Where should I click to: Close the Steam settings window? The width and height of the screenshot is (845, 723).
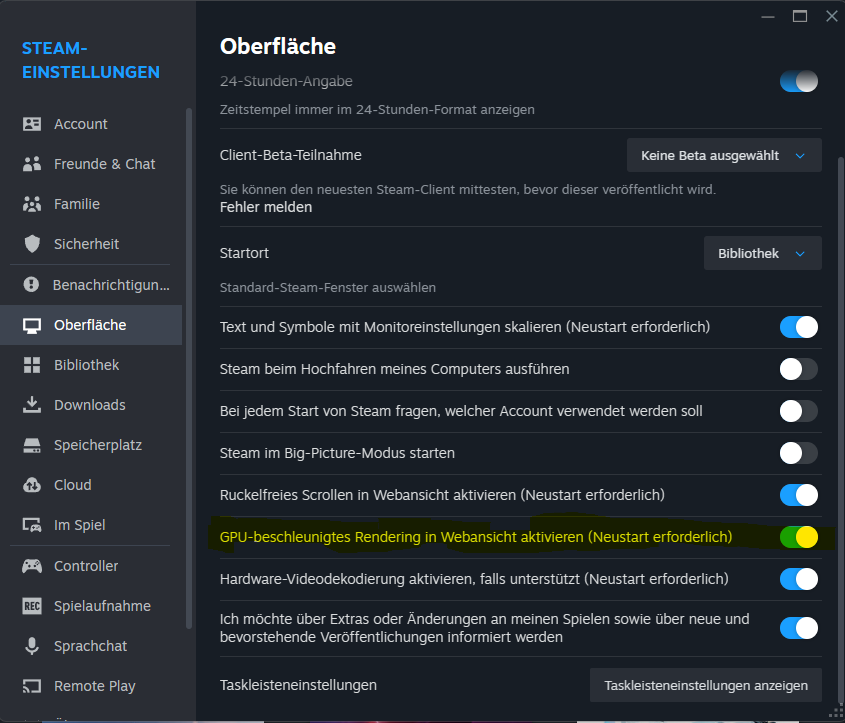pos(832,16)
